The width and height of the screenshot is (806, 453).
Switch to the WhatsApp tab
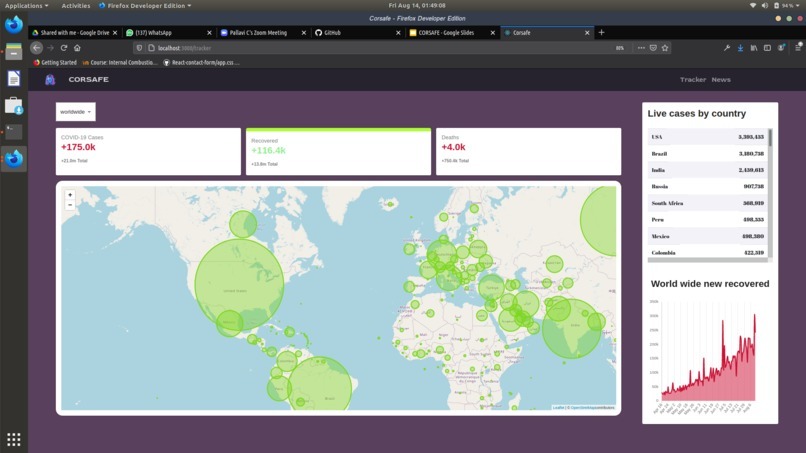(168, 32)
